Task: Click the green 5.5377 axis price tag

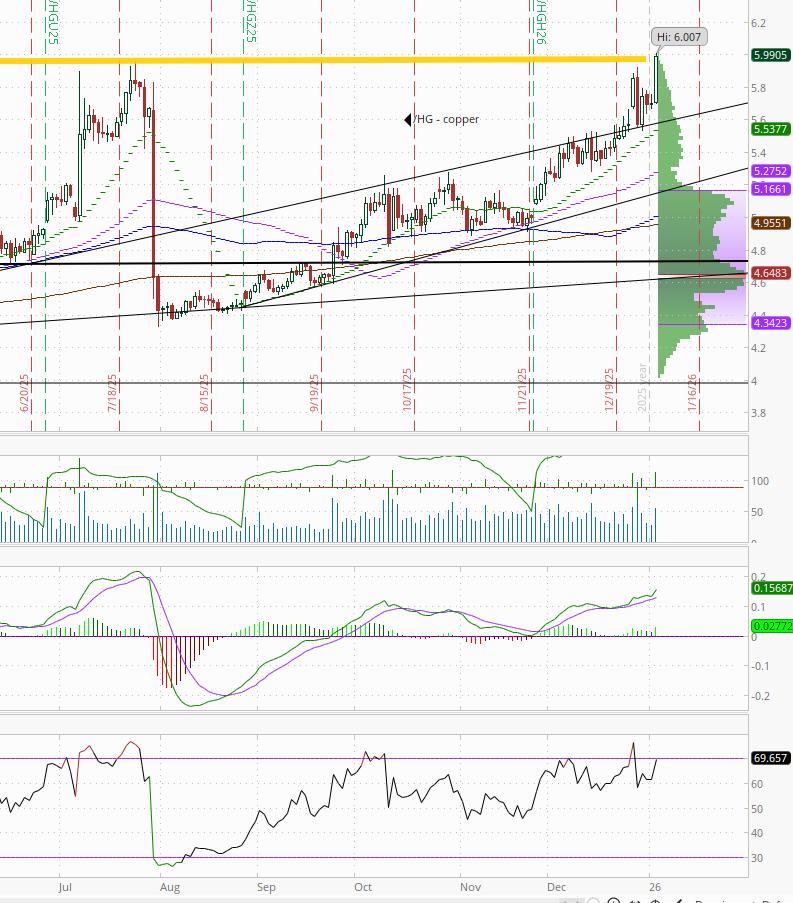Action: pyautogui.click(x=770, y=129)
